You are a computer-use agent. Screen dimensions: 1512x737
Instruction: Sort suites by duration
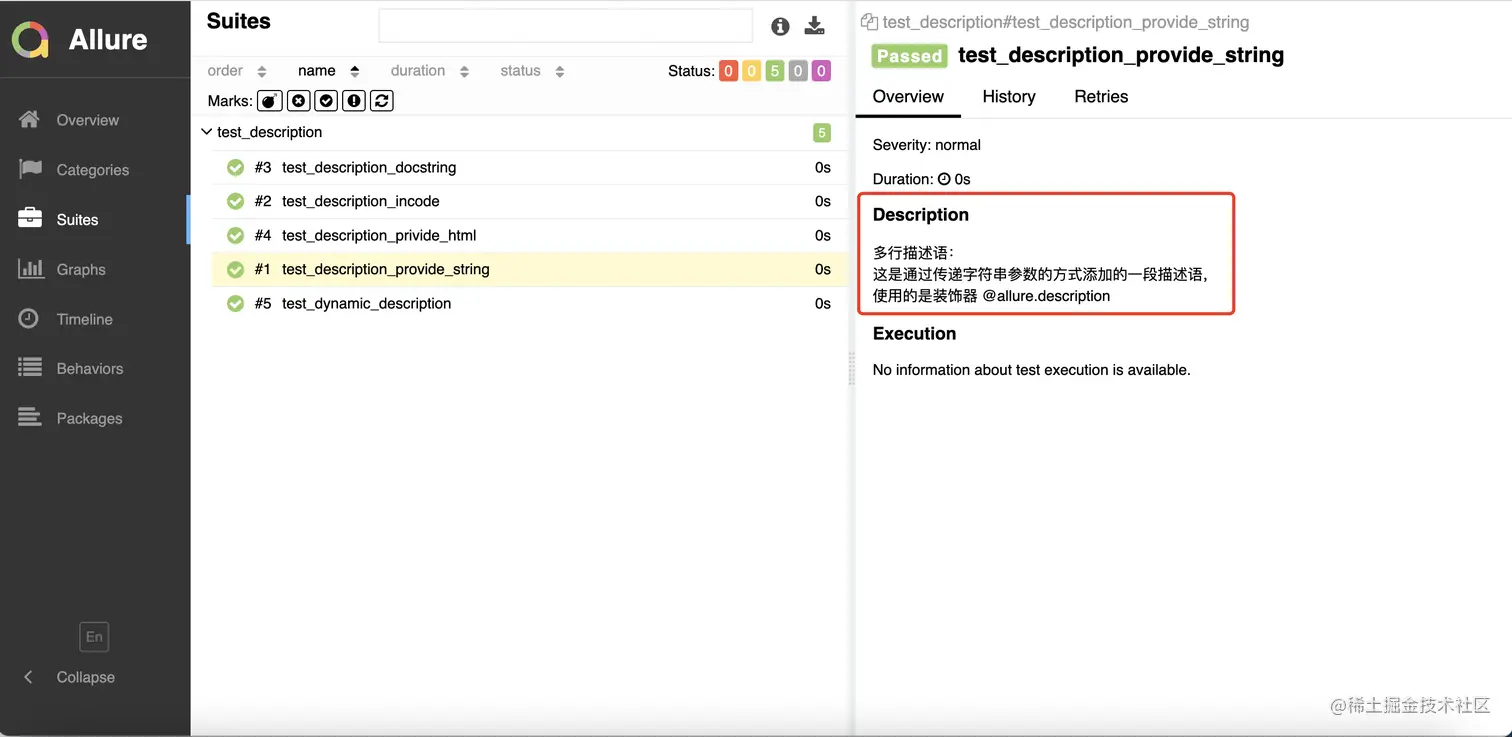click(430, 71)
